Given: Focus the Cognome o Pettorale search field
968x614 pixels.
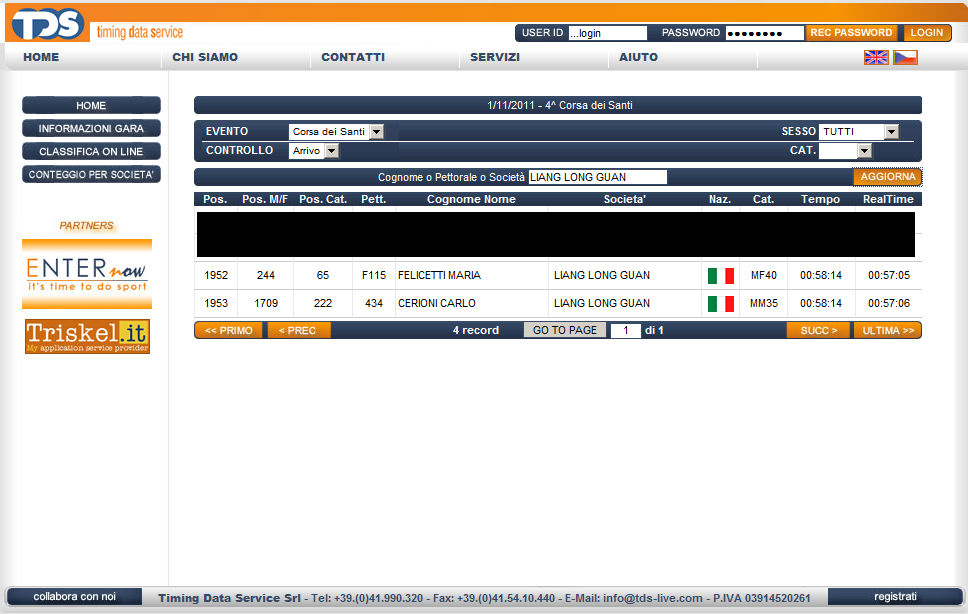Looking at the screenshot, I should tap(596, 177).
